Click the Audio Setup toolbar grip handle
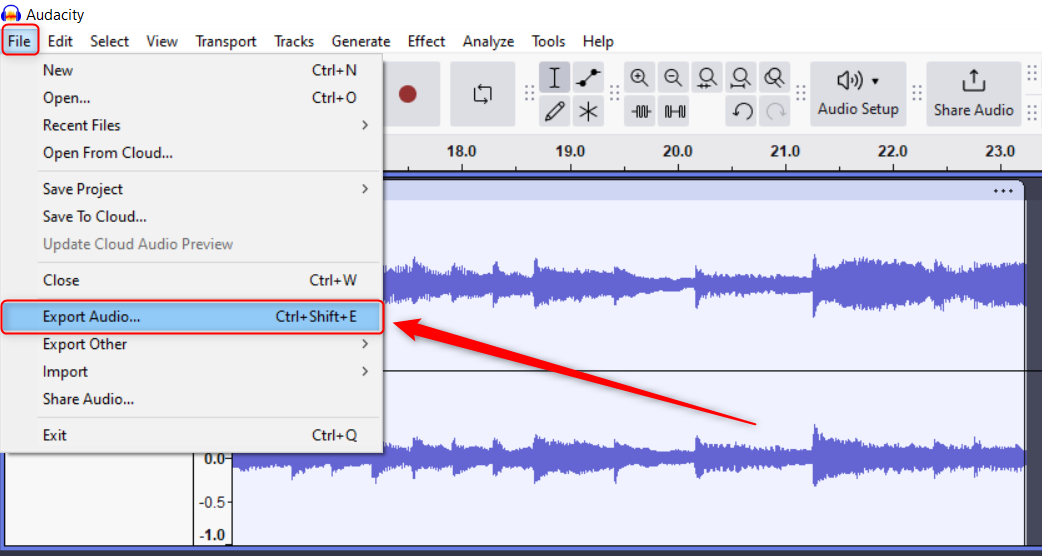The height and width of the screenshot is (556, 1042). [800, 94]
